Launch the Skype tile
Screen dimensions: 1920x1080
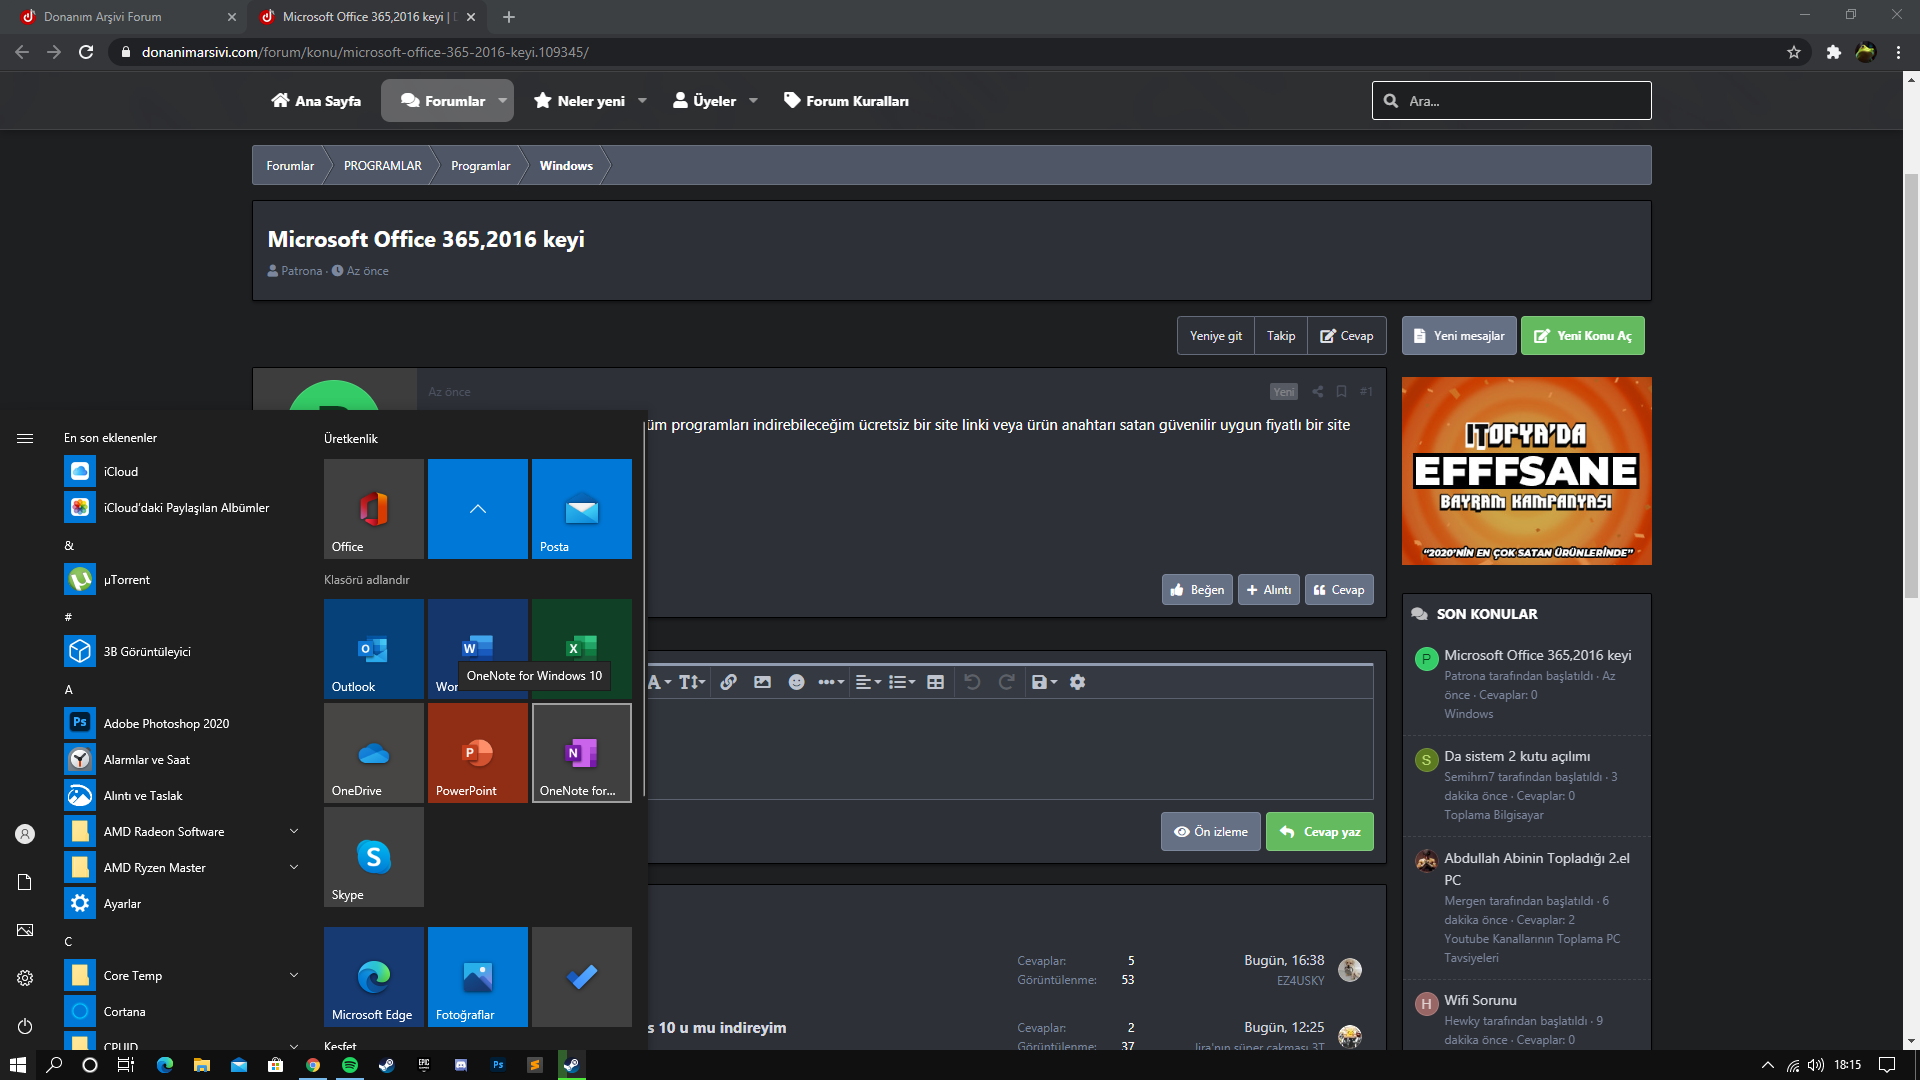click(373, 856)
